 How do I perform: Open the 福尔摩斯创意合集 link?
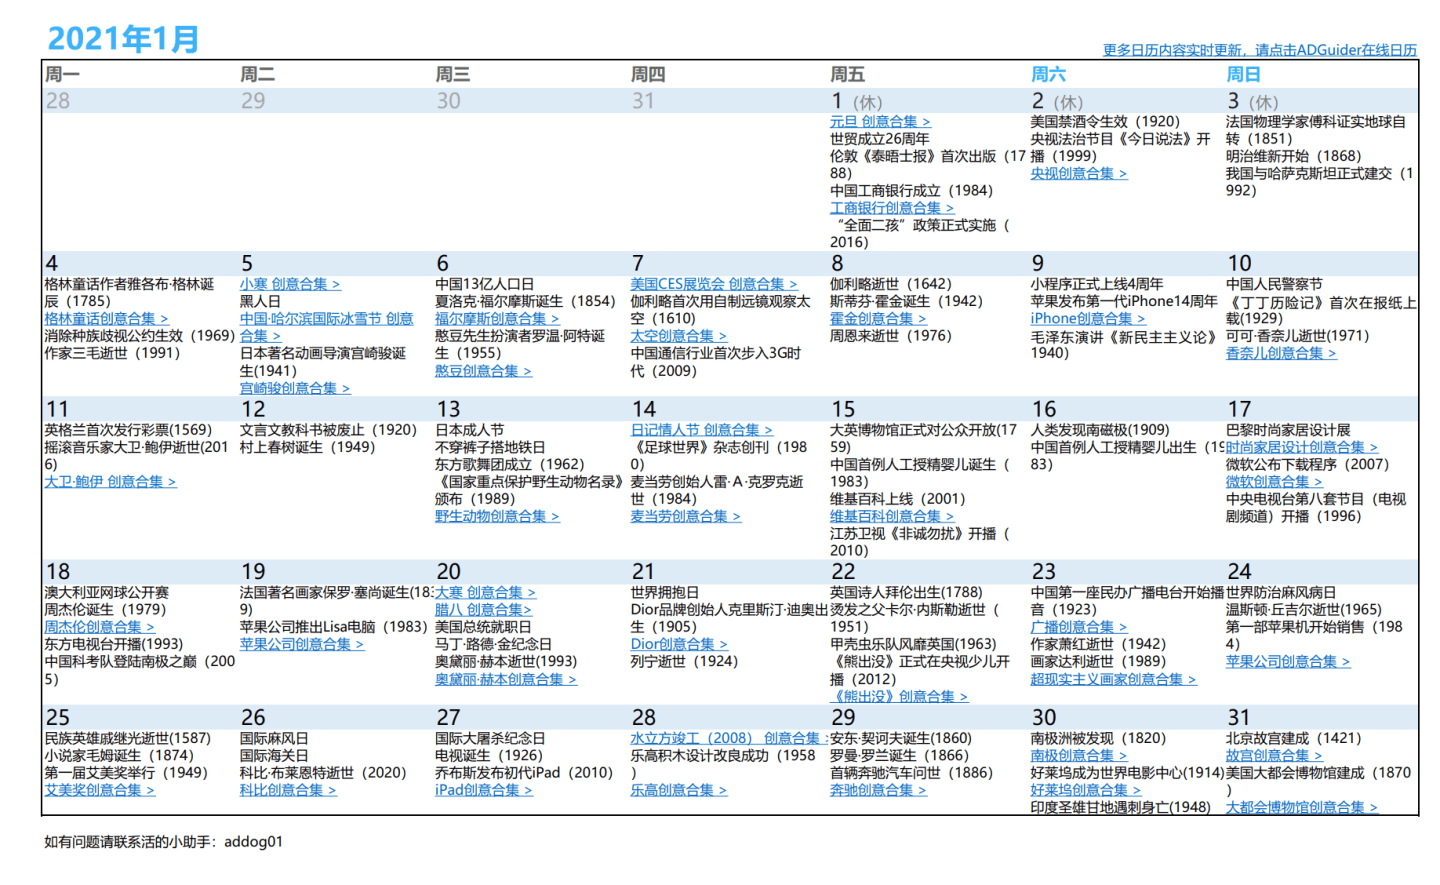tap(497, 318)
